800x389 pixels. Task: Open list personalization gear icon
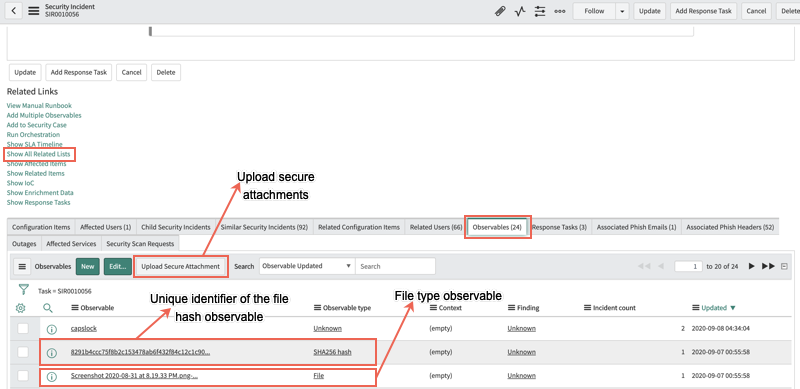pos(21,308)
